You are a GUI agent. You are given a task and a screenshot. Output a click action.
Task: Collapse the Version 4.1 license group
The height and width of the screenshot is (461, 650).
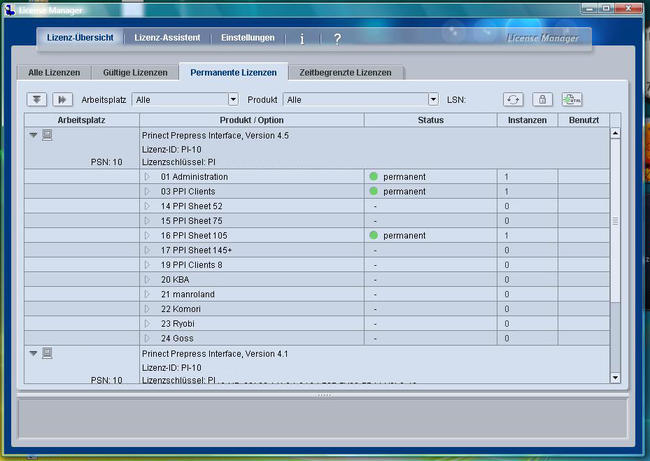pyautogui.click(x=33, y=353)
